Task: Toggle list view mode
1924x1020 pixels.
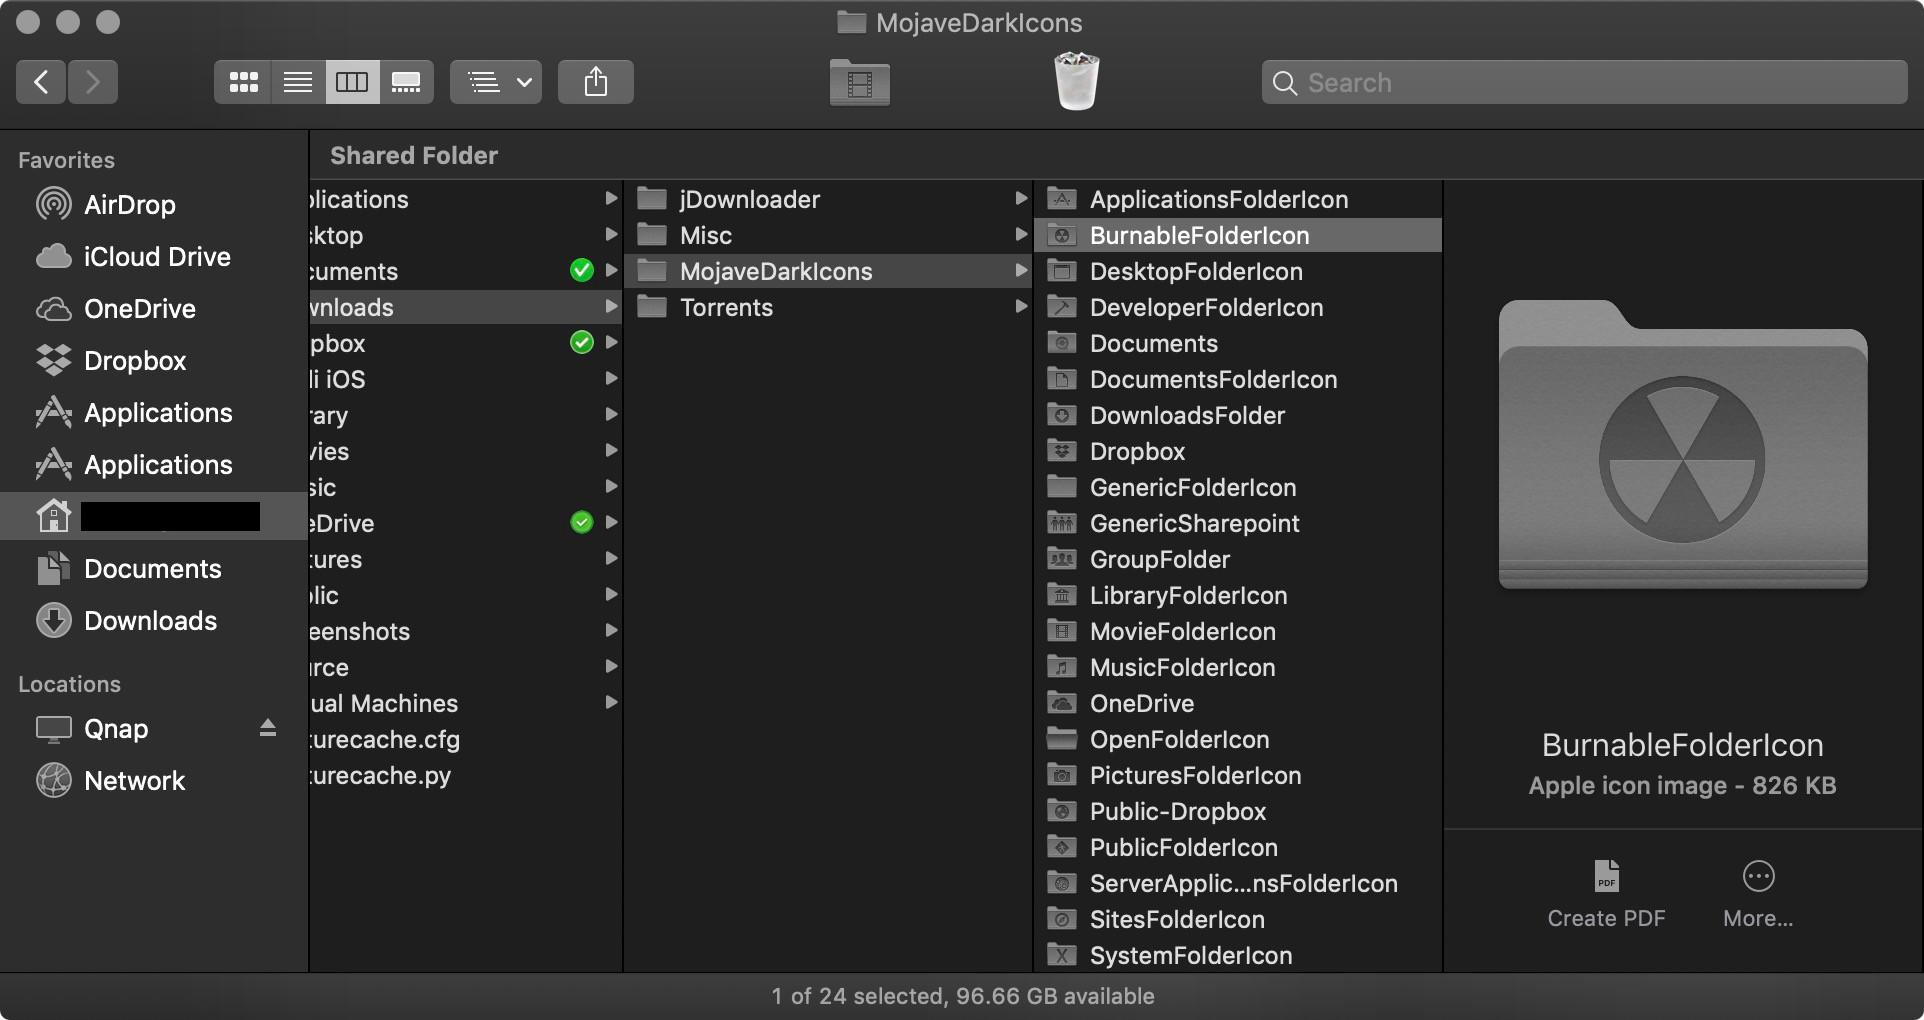Action: coord(297,81)
